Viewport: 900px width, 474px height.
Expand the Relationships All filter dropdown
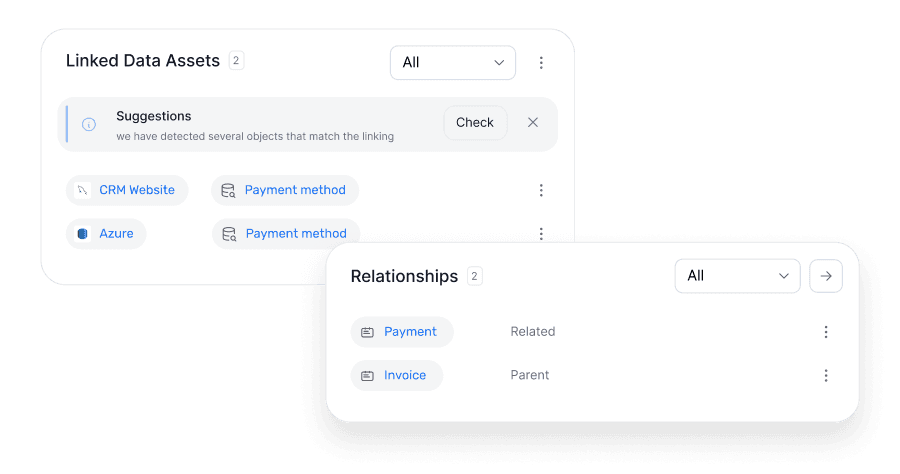pyautogui.click(x=738, y=276)
